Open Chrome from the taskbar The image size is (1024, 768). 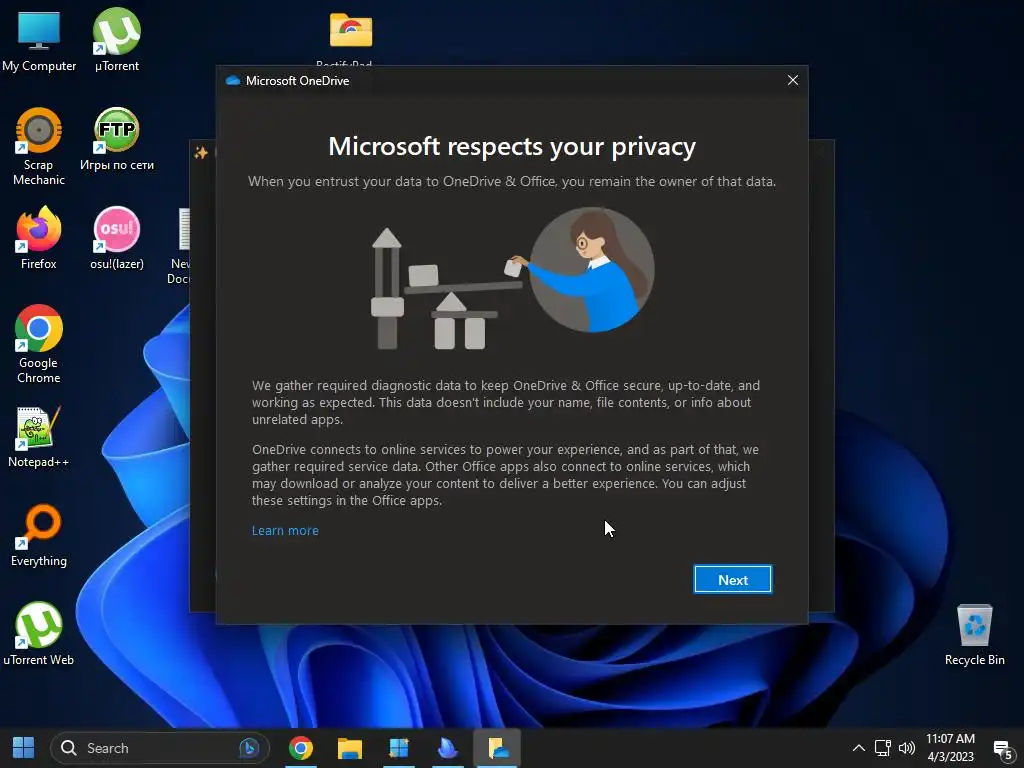(301, 748)
